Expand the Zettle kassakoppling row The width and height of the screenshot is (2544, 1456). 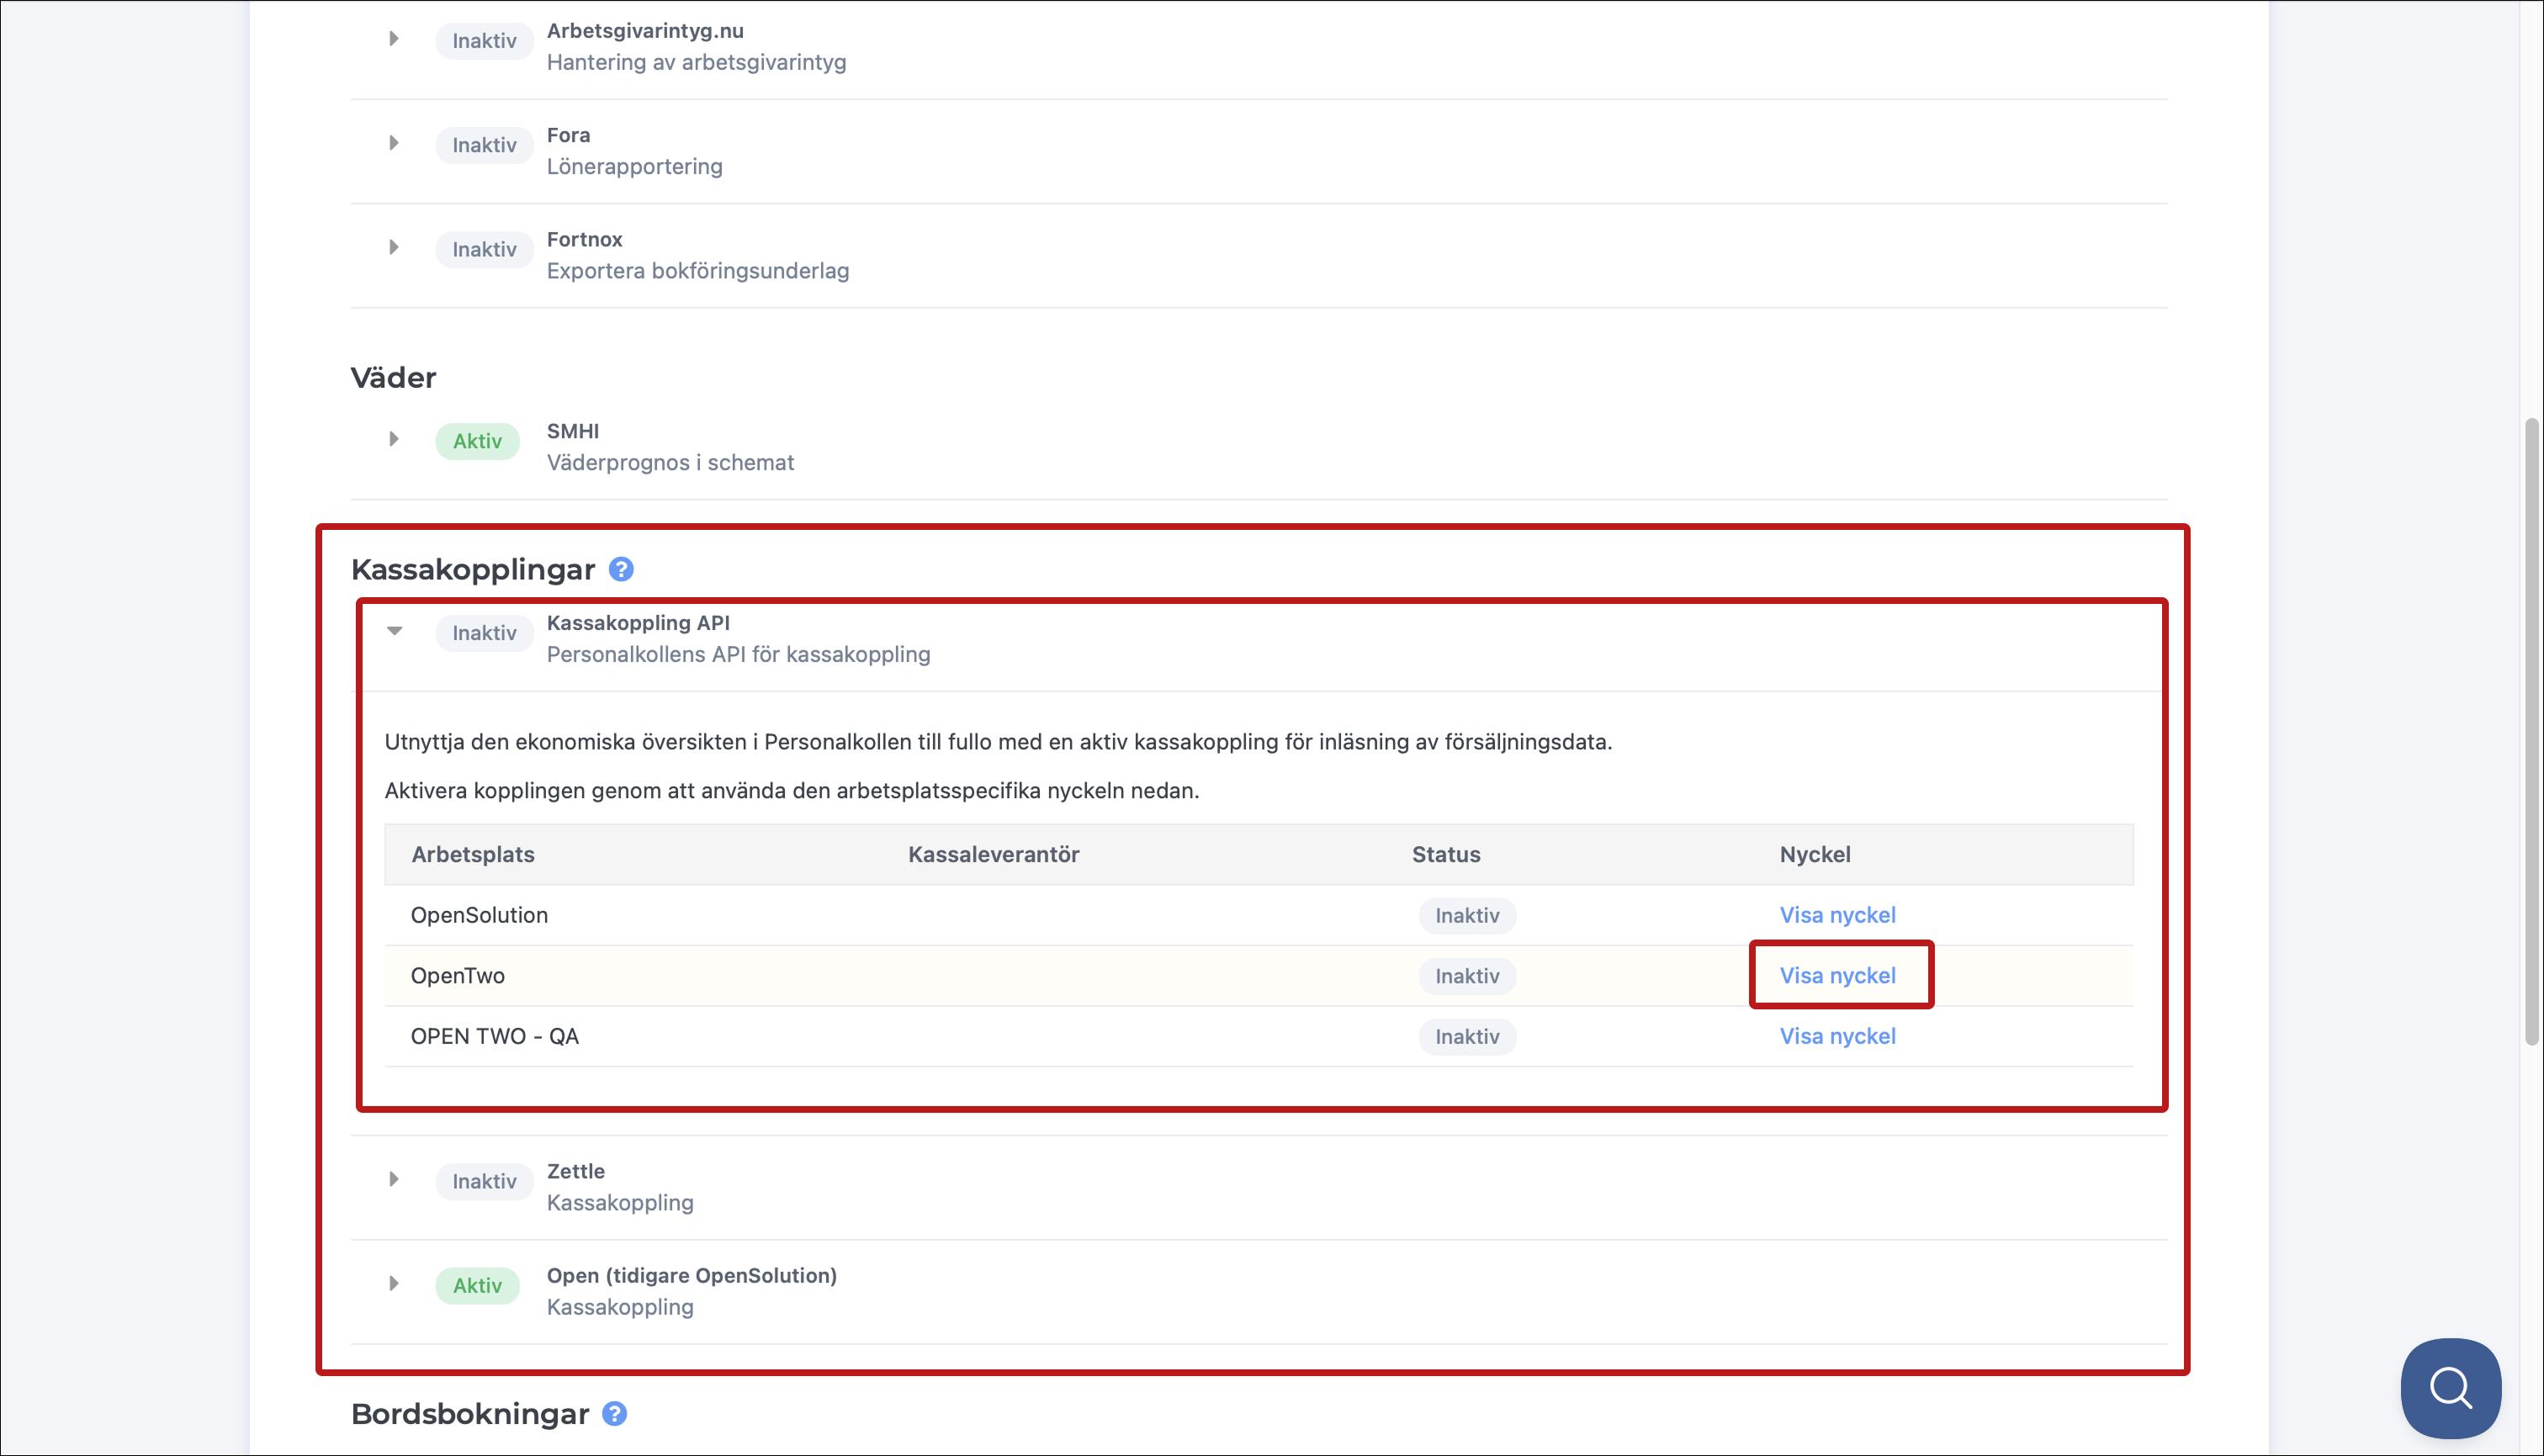394,1179
